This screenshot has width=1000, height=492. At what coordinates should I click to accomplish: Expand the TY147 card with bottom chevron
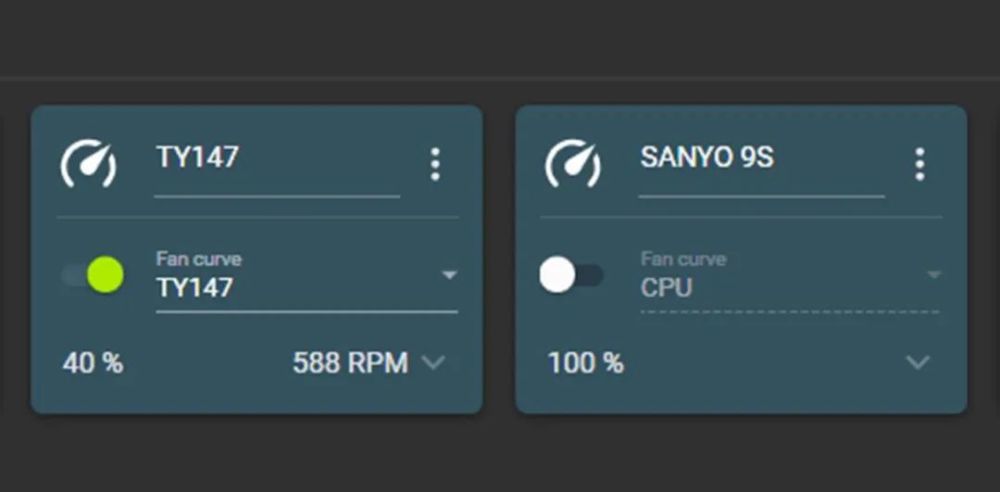pos(433,362)
